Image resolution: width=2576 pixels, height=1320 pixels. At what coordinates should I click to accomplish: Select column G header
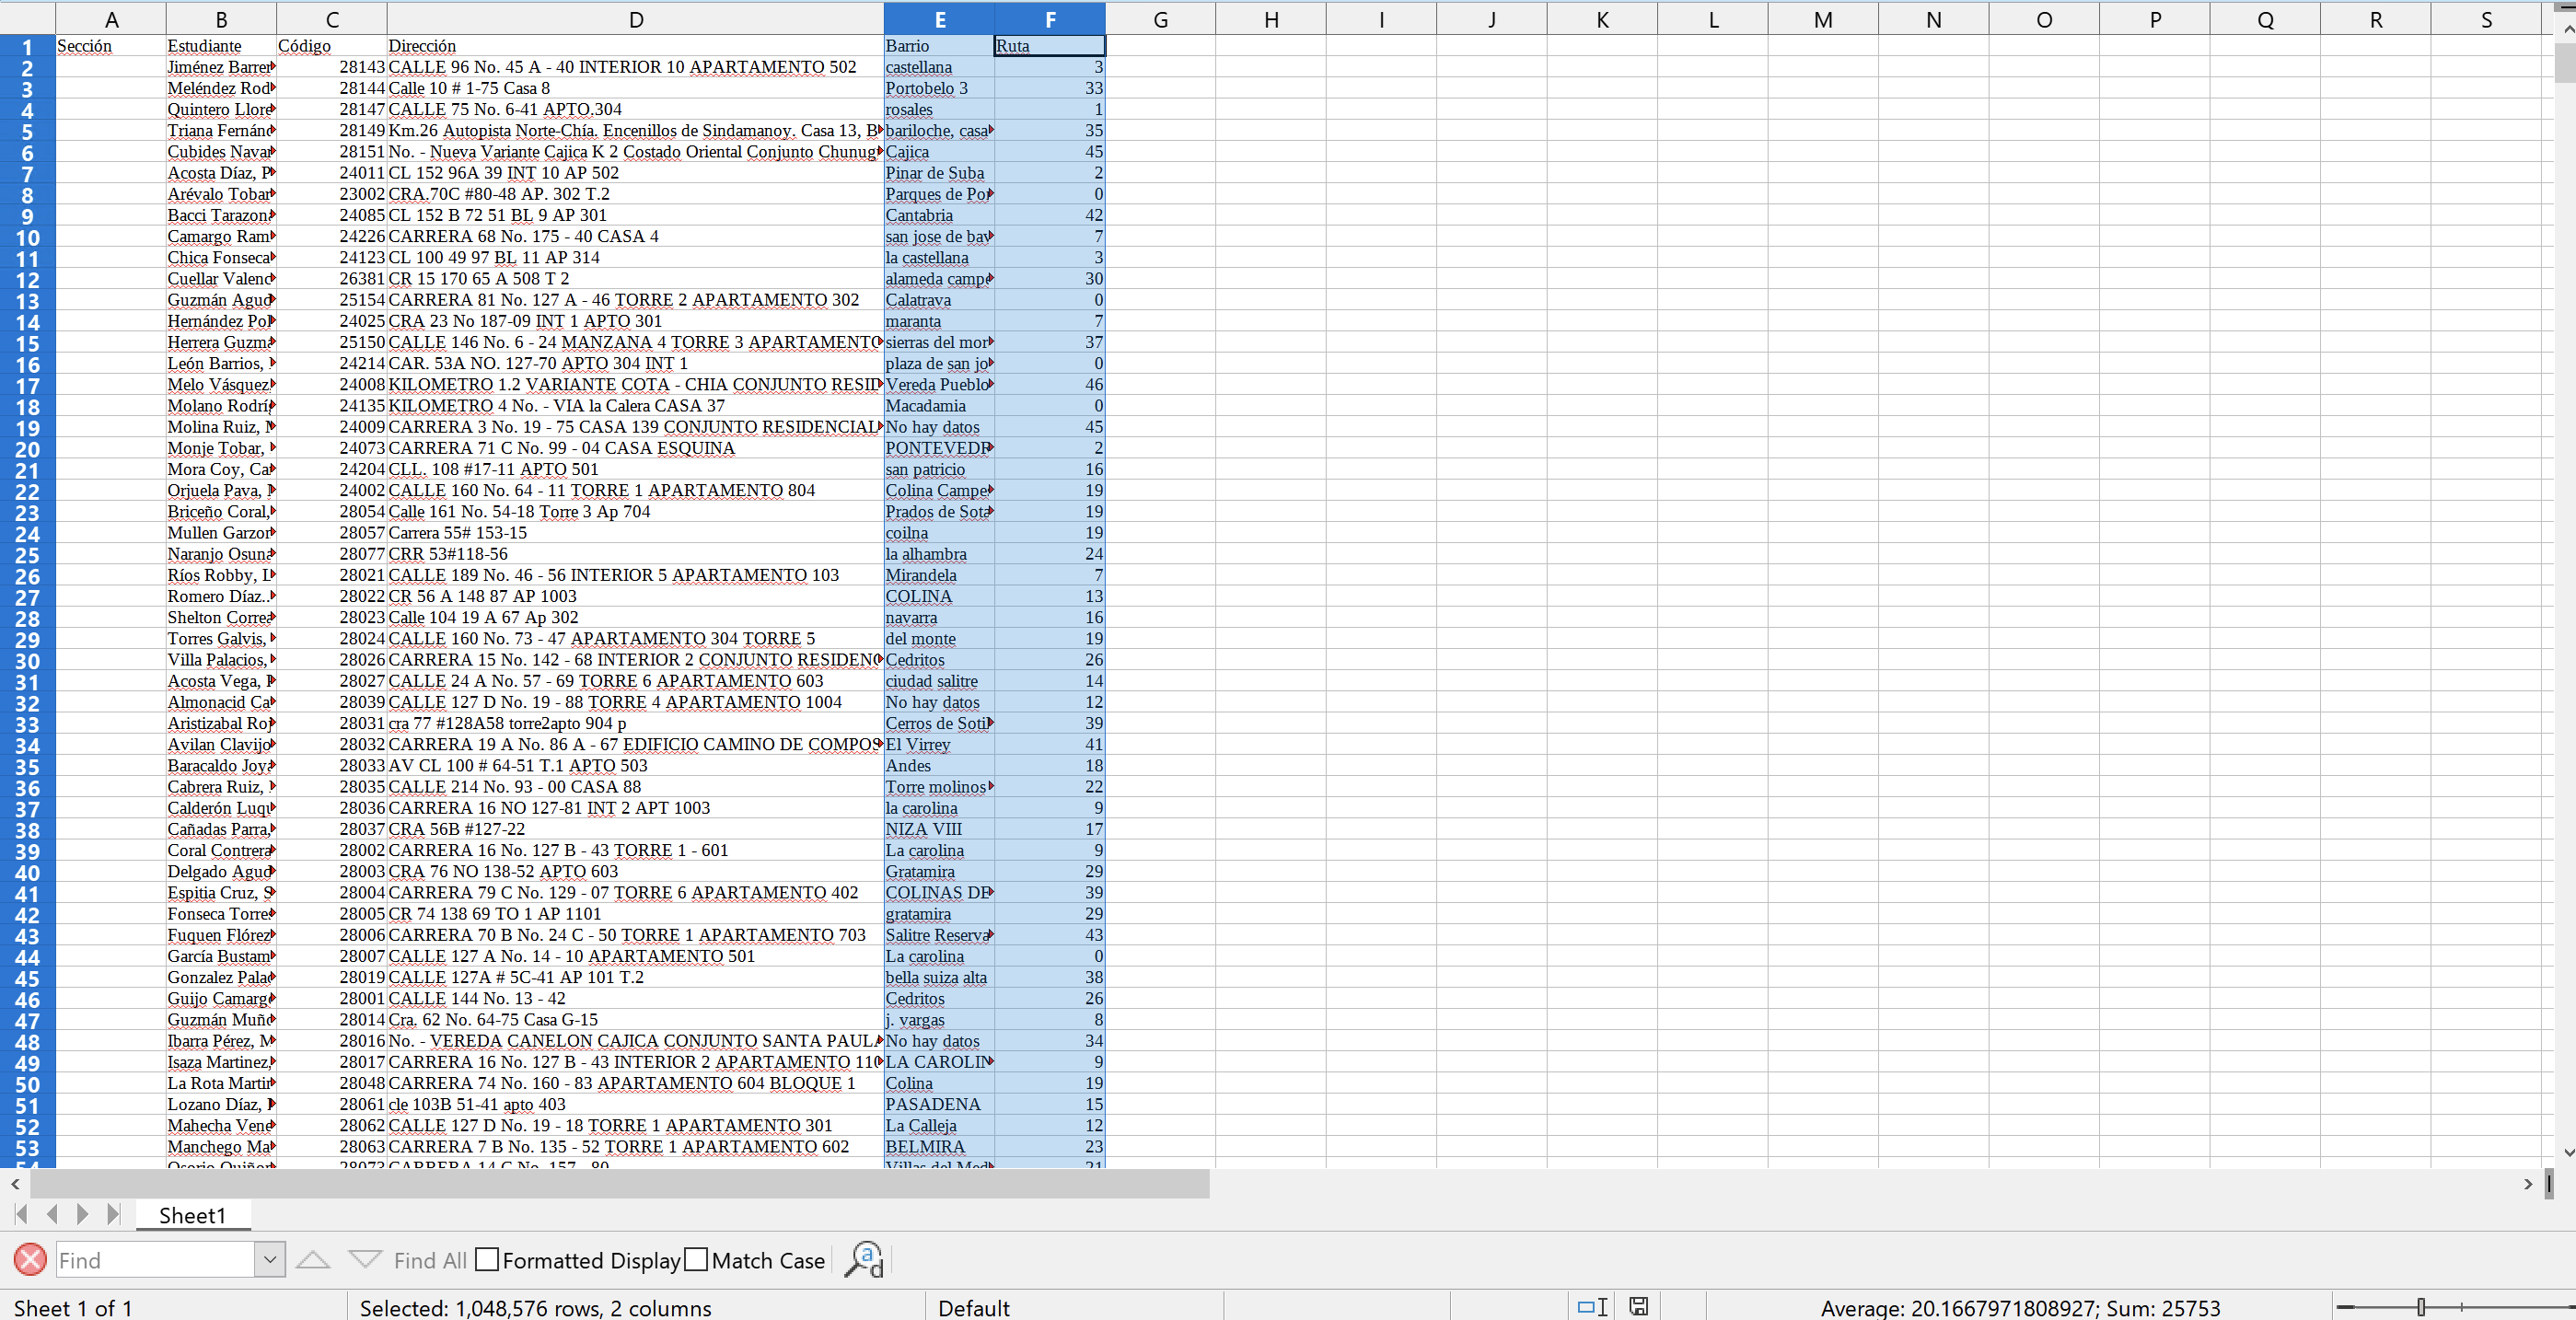tap(1160, 19)
